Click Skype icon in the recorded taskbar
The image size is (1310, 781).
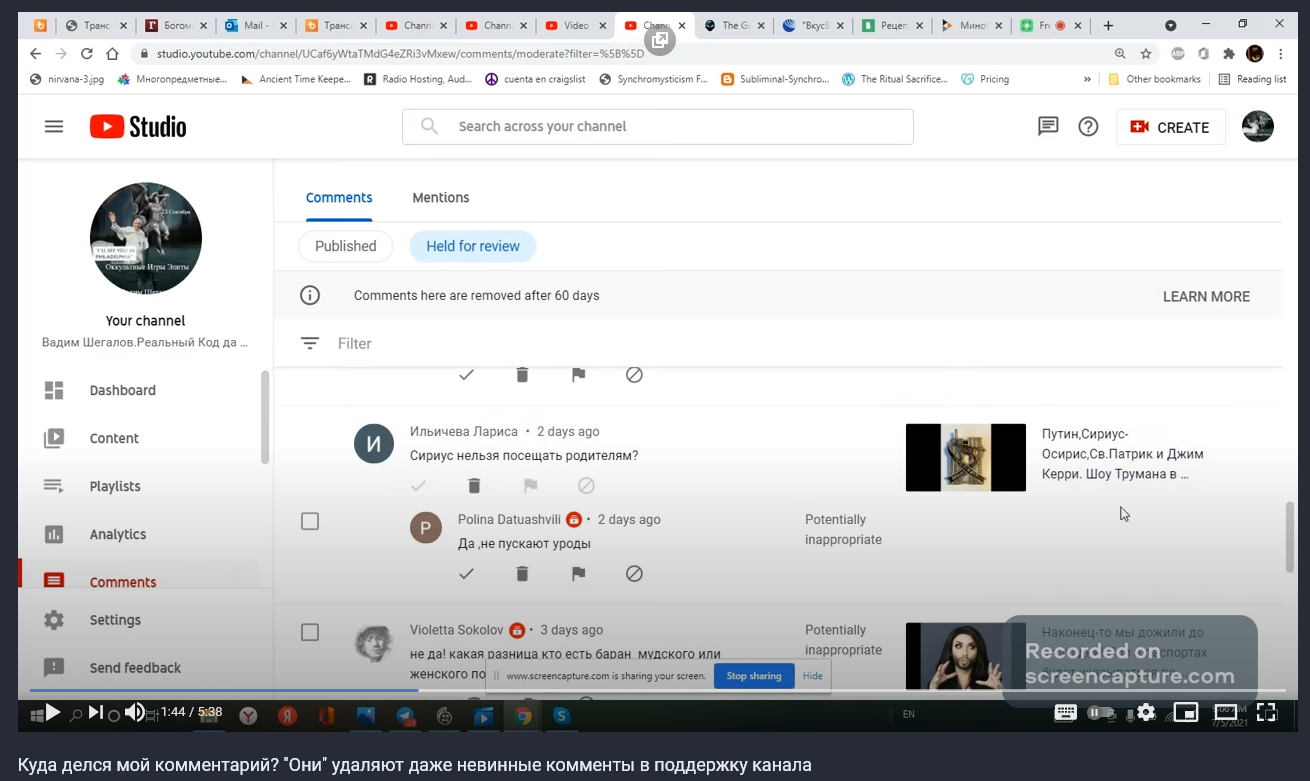coord(562,715)
